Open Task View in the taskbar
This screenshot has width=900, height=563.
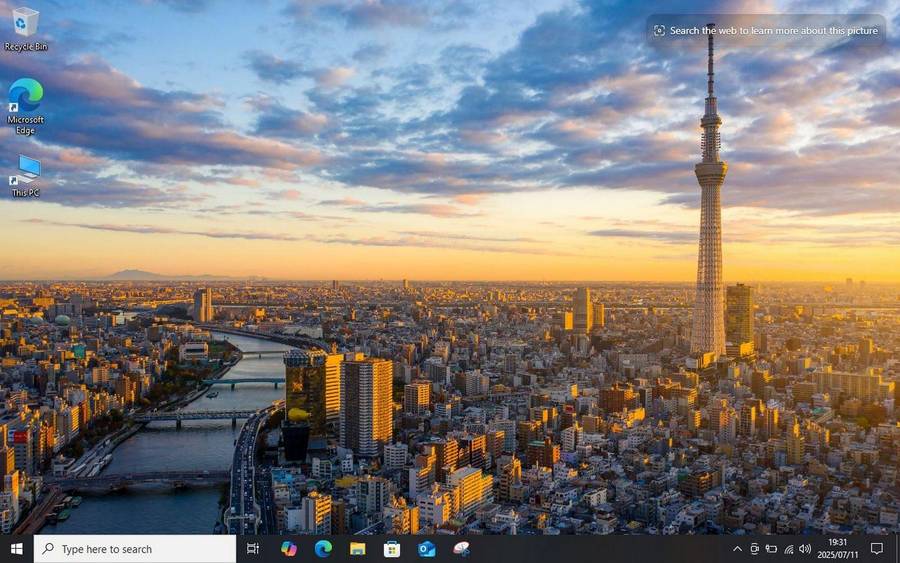click(253, 549)
